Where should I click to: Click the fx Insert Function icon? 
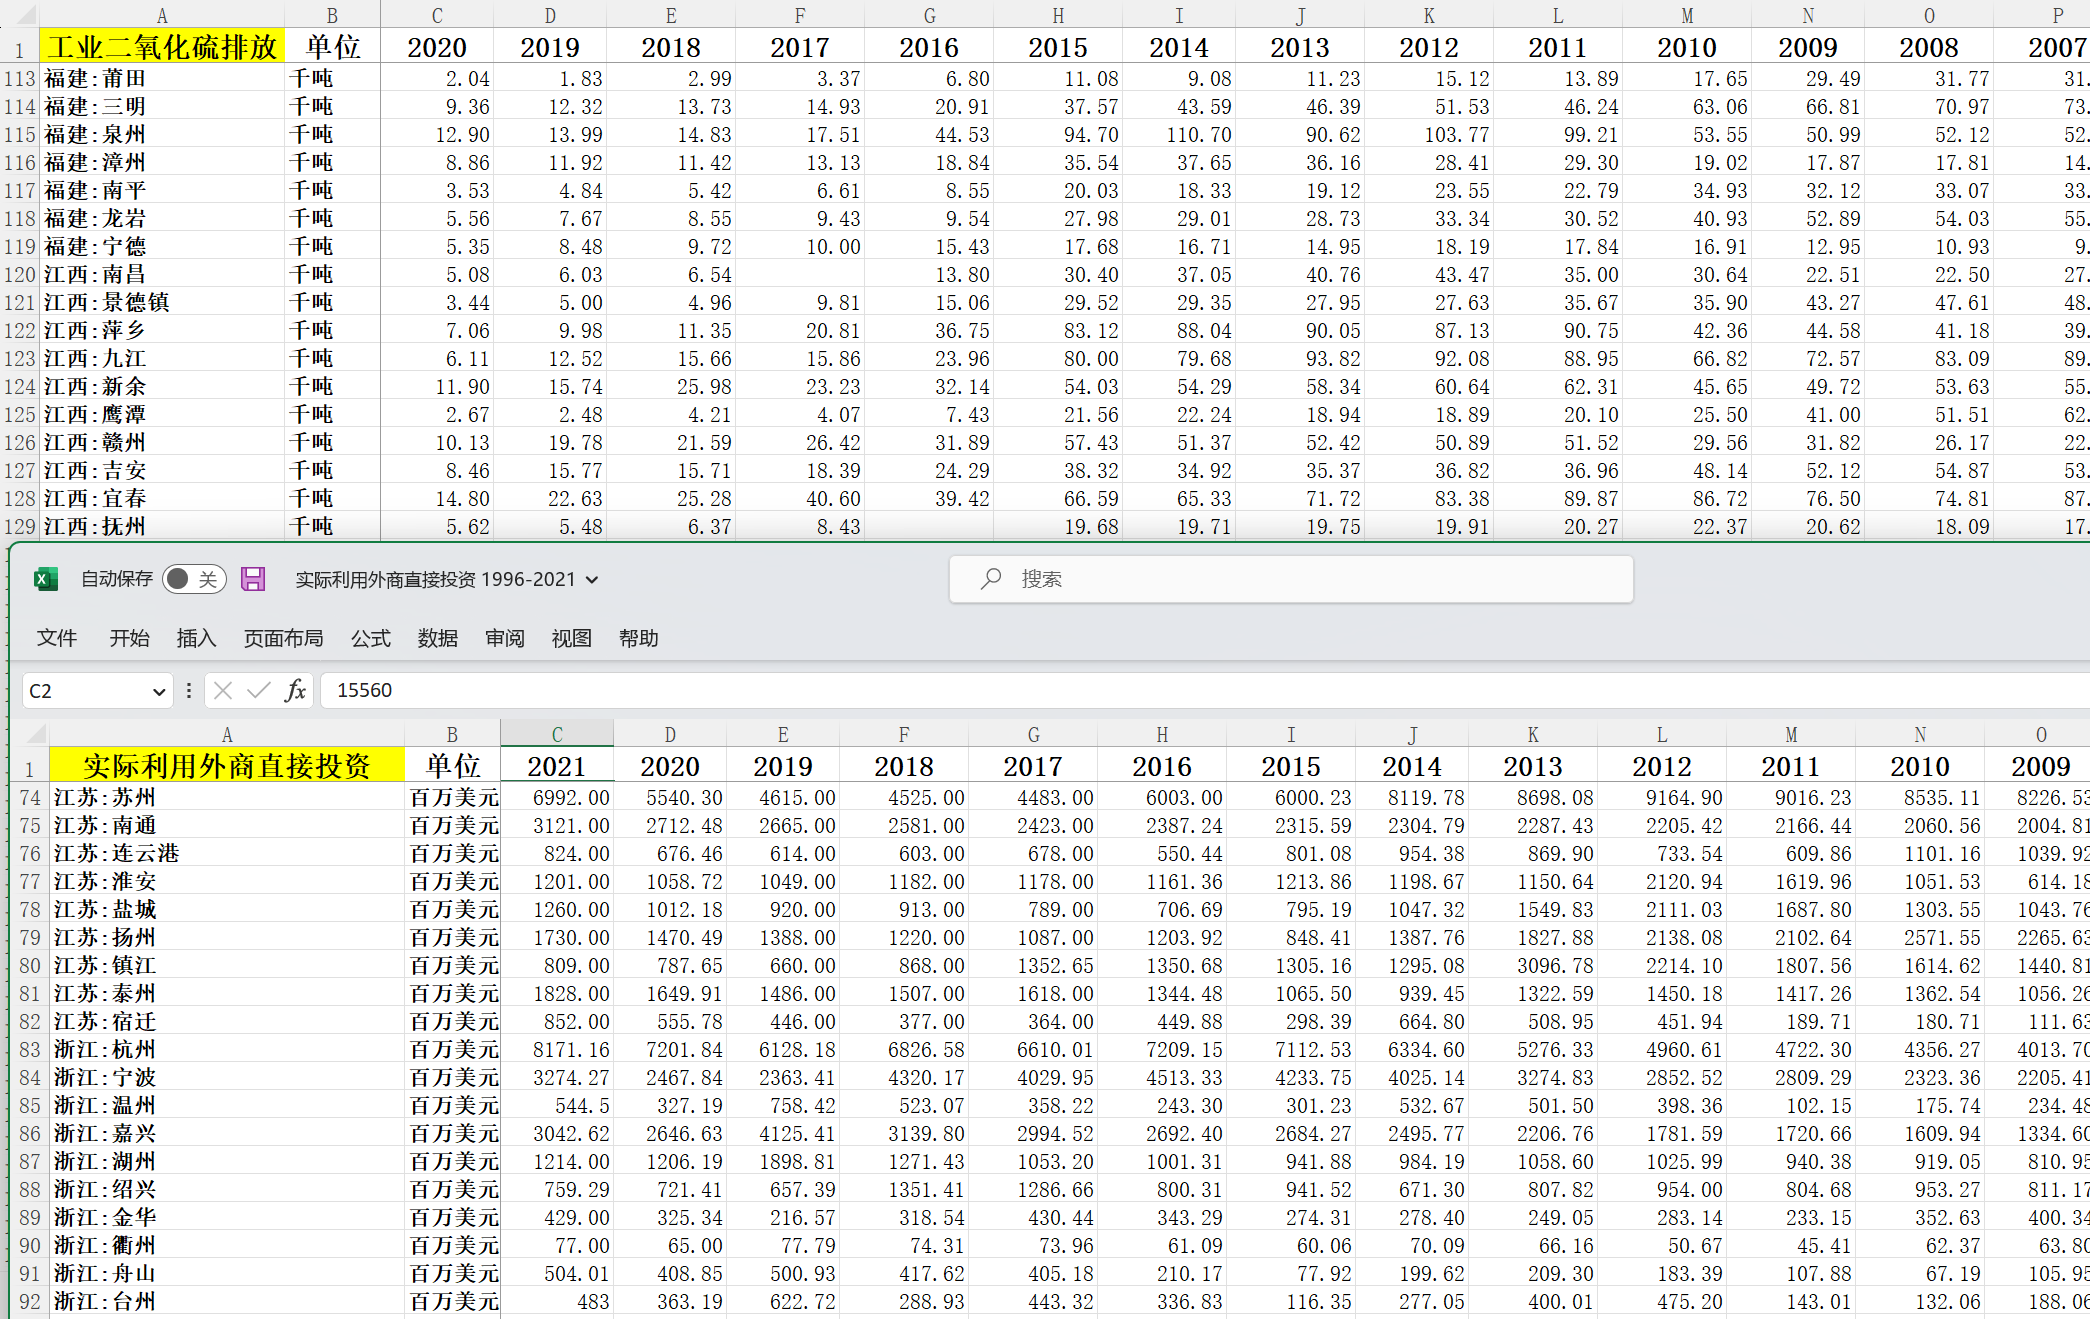tap(295, 690)
